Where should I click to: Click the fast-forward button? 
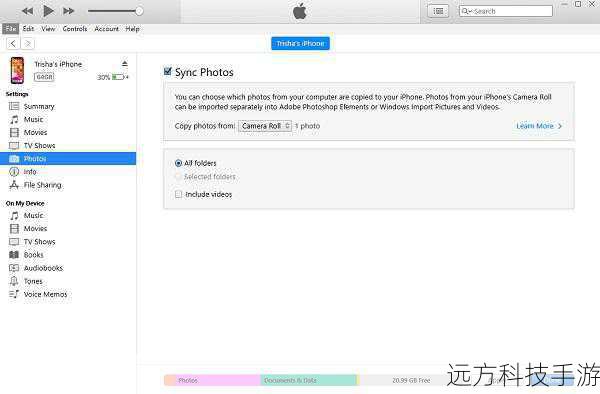tap(68, 11)
